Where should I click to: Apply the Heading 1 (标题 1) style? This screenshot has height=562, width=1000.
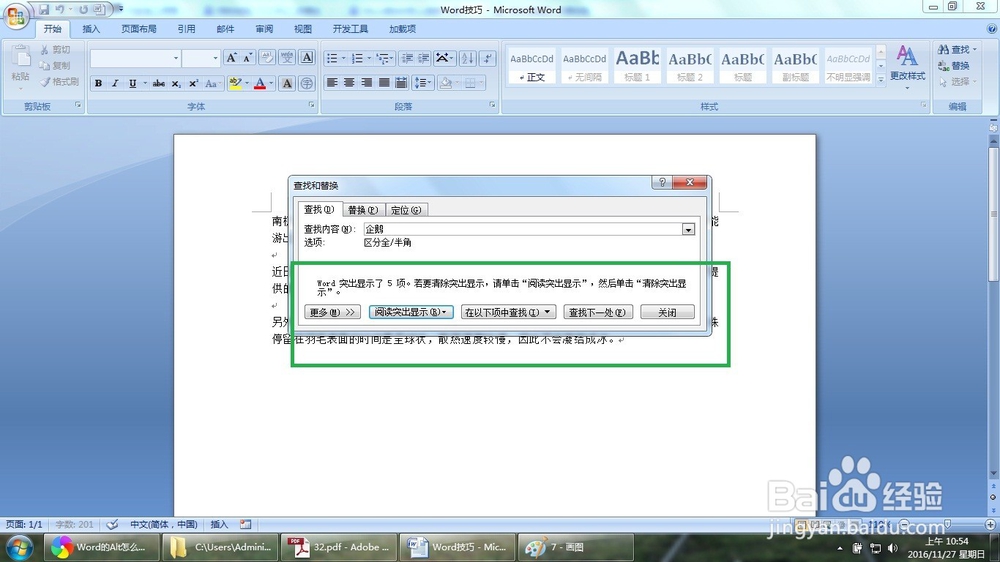[637, 65]
